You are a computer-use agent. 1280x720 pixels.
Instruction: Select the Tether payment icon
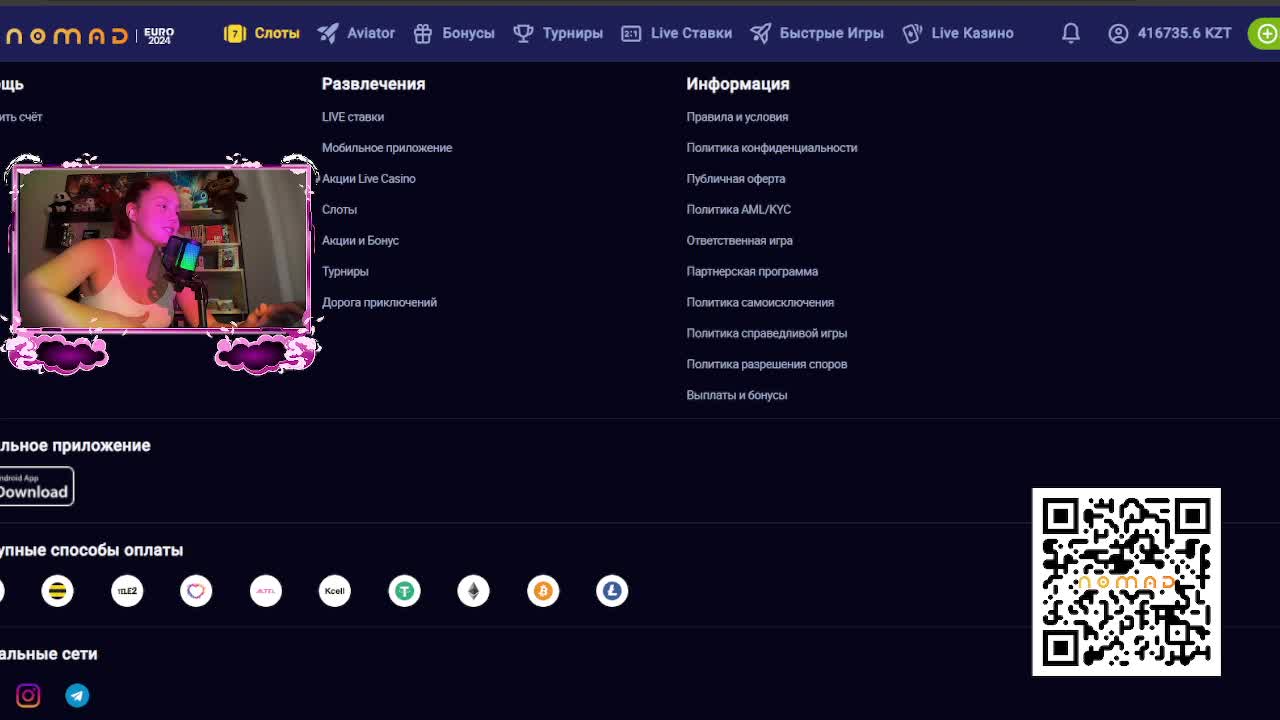point(404,591)
